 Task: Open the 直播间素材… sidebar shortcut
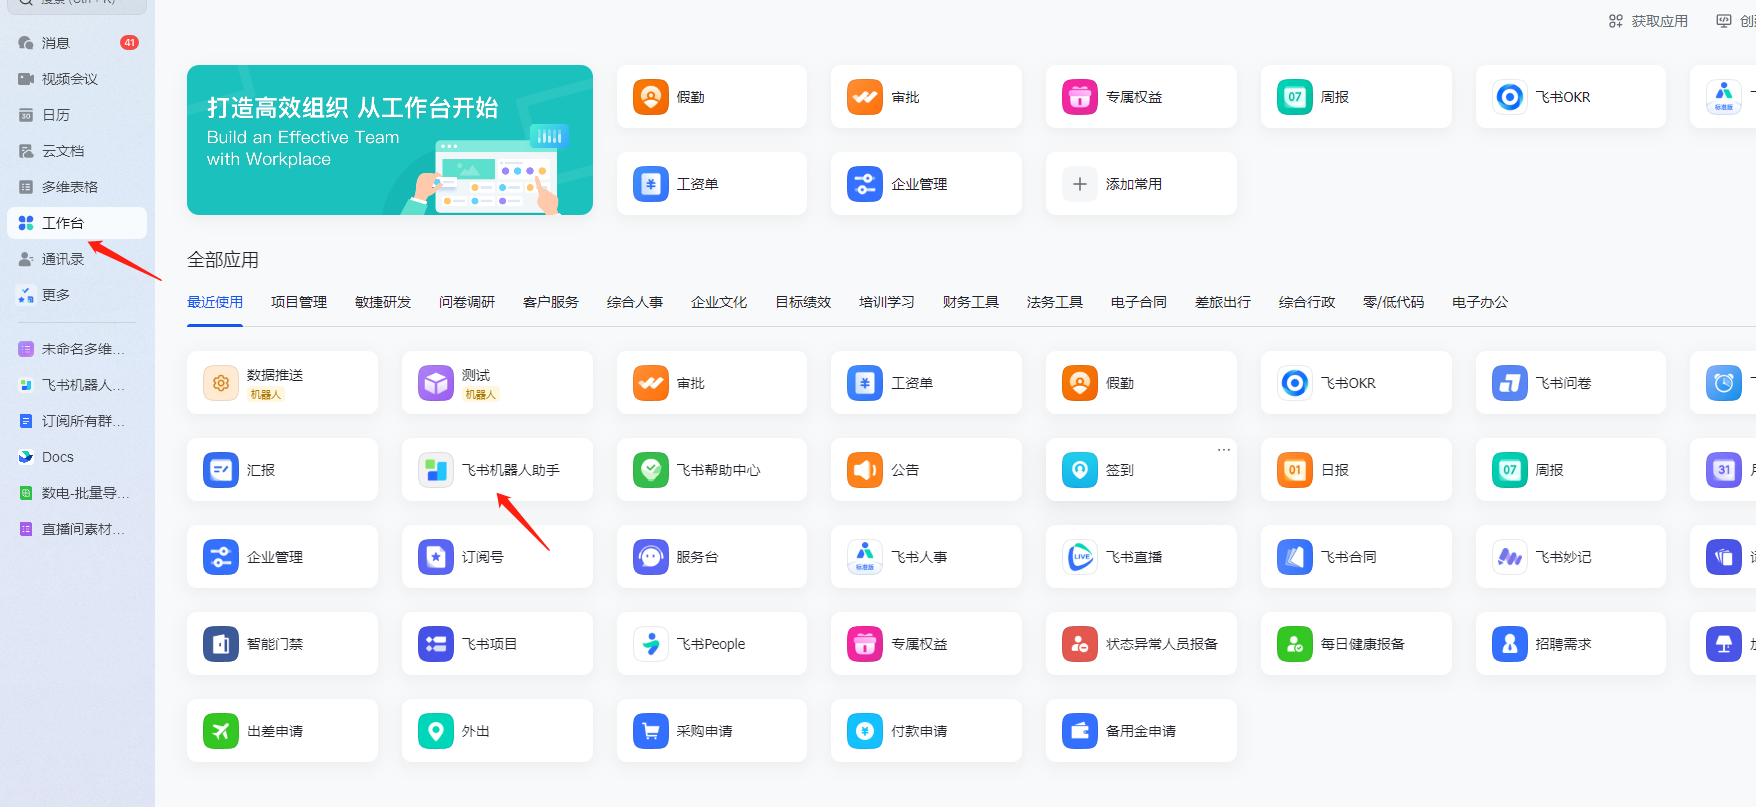77,529
